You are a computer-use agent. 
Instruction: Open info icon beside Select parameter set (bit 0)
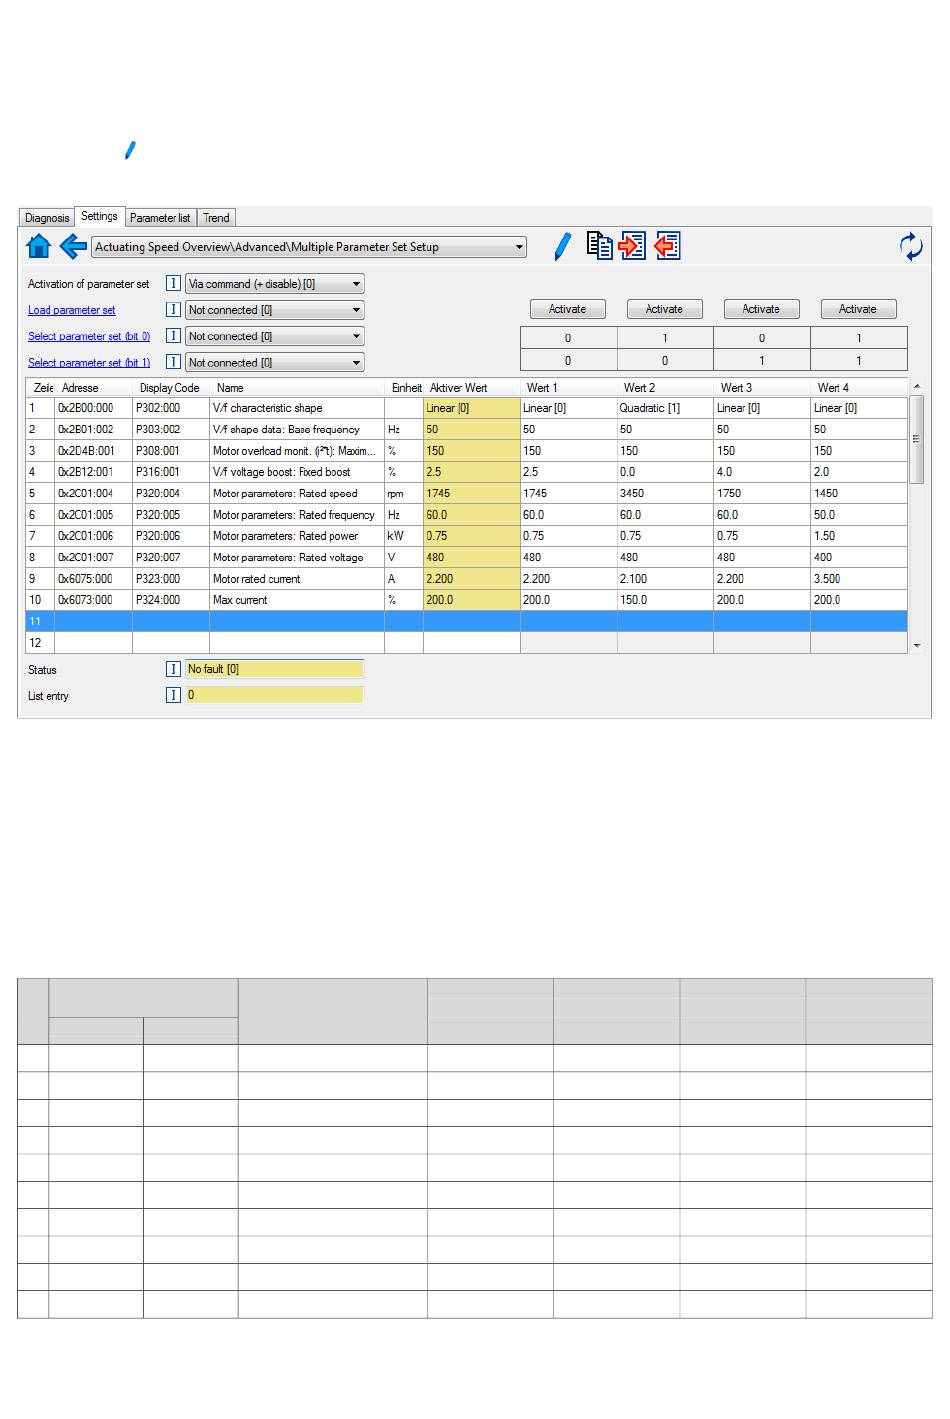[173, 336]
